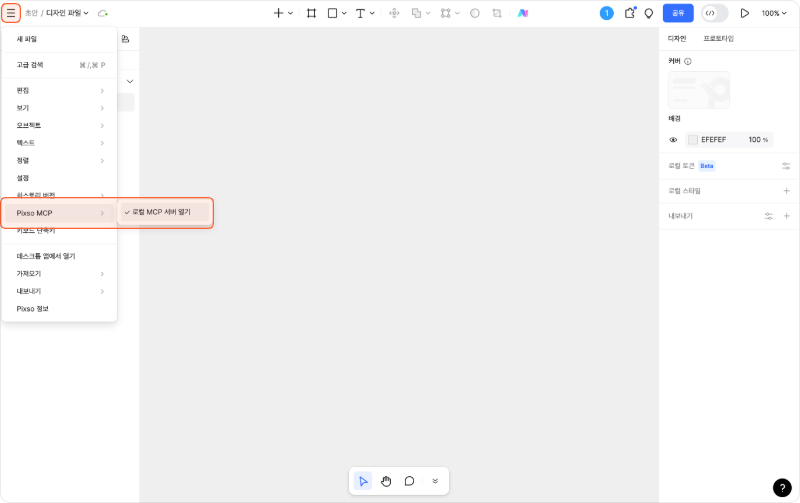Switch to the 프로토타입 tab
Viewport: 800px width, 503px height.
point(718,38)
